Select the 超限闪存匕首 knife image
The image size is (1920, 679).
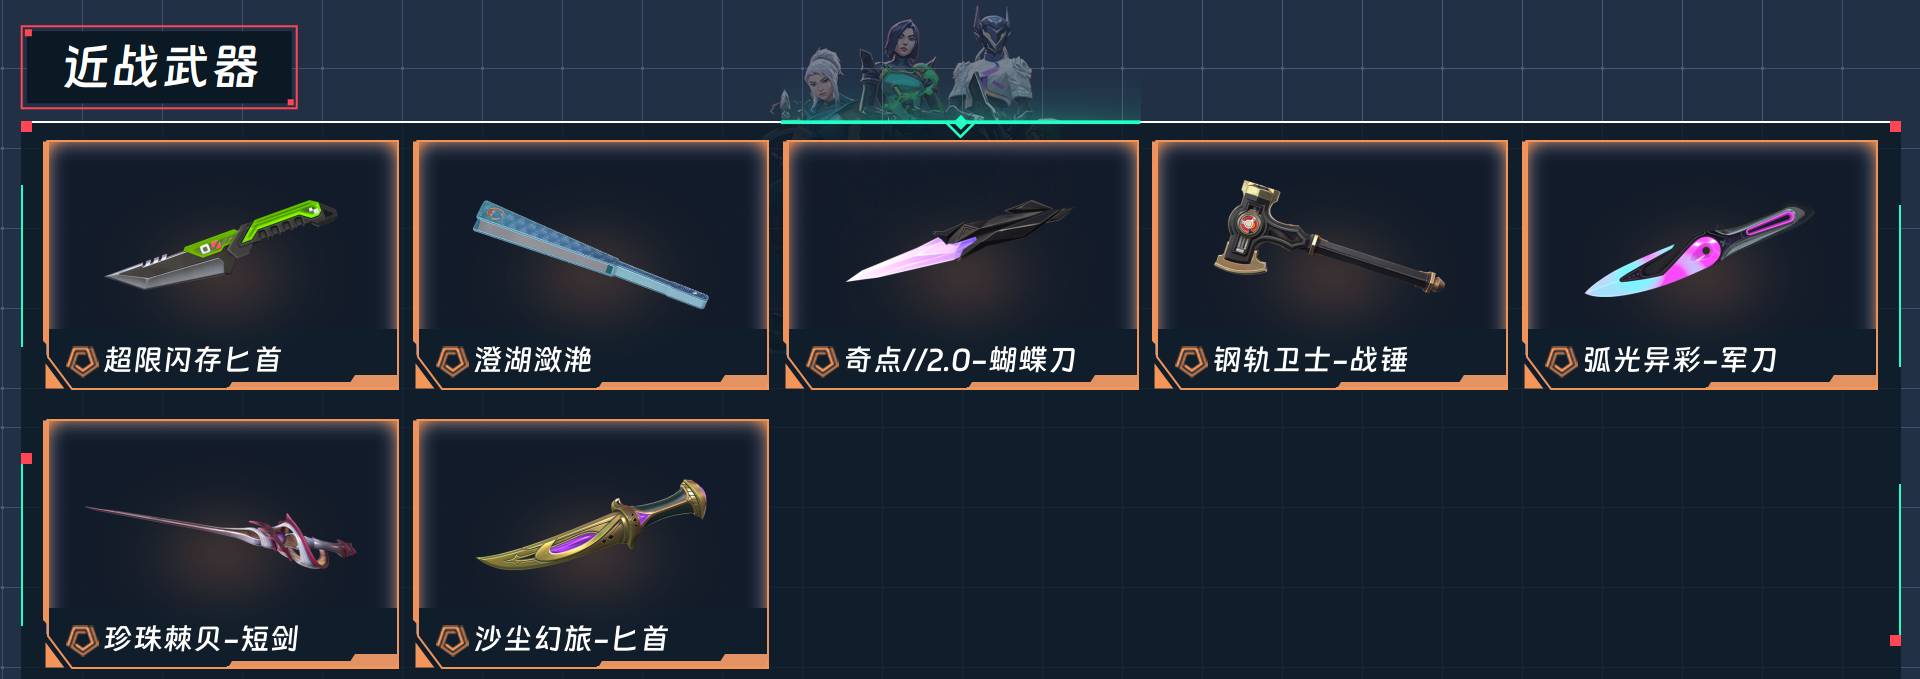click(x=222, y=245)
